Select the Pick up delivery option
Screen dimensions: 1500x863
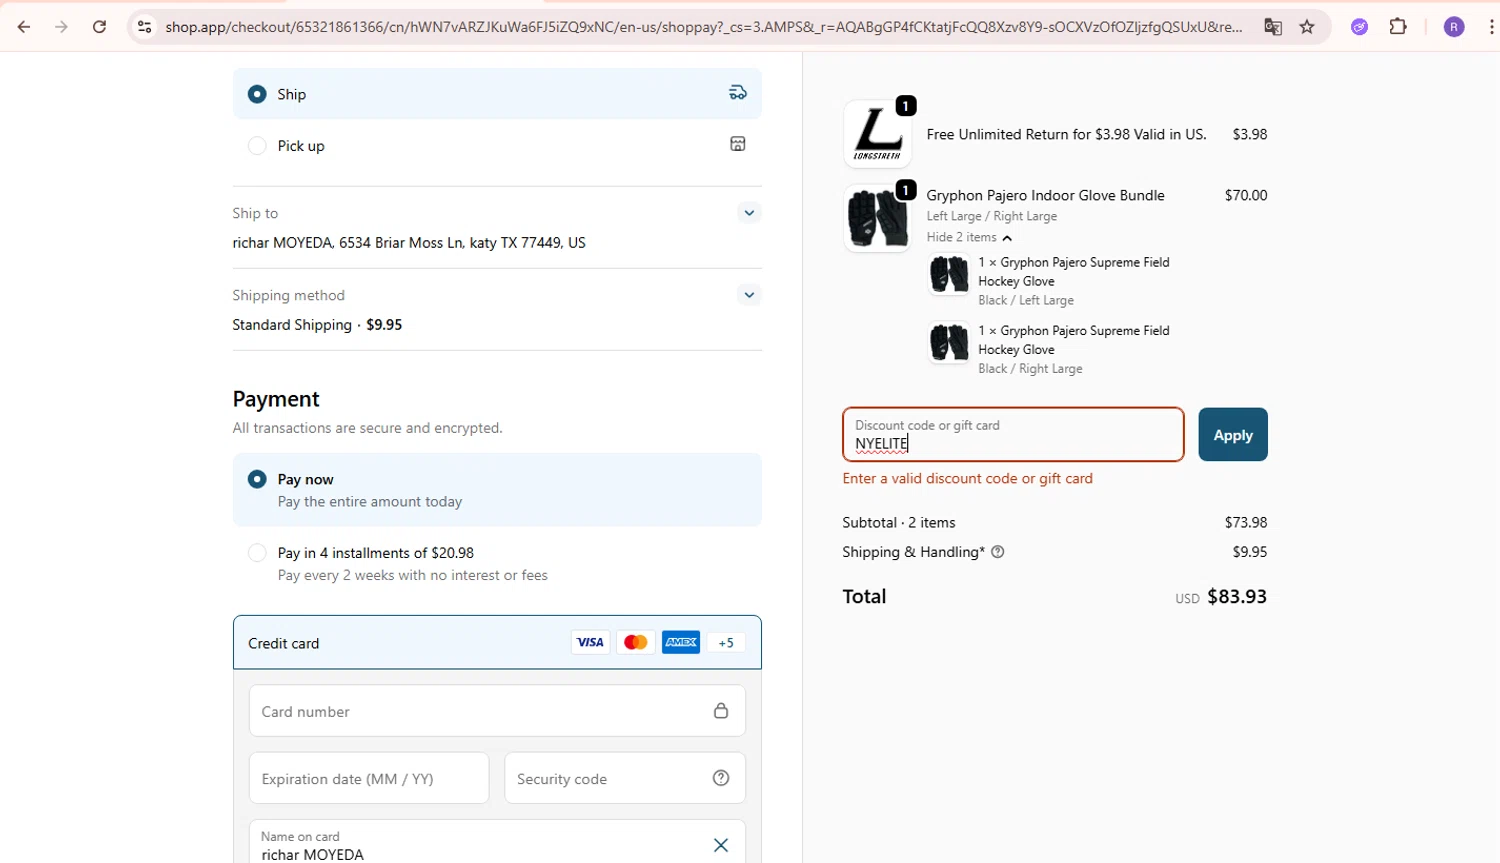(x=258, y=146)
